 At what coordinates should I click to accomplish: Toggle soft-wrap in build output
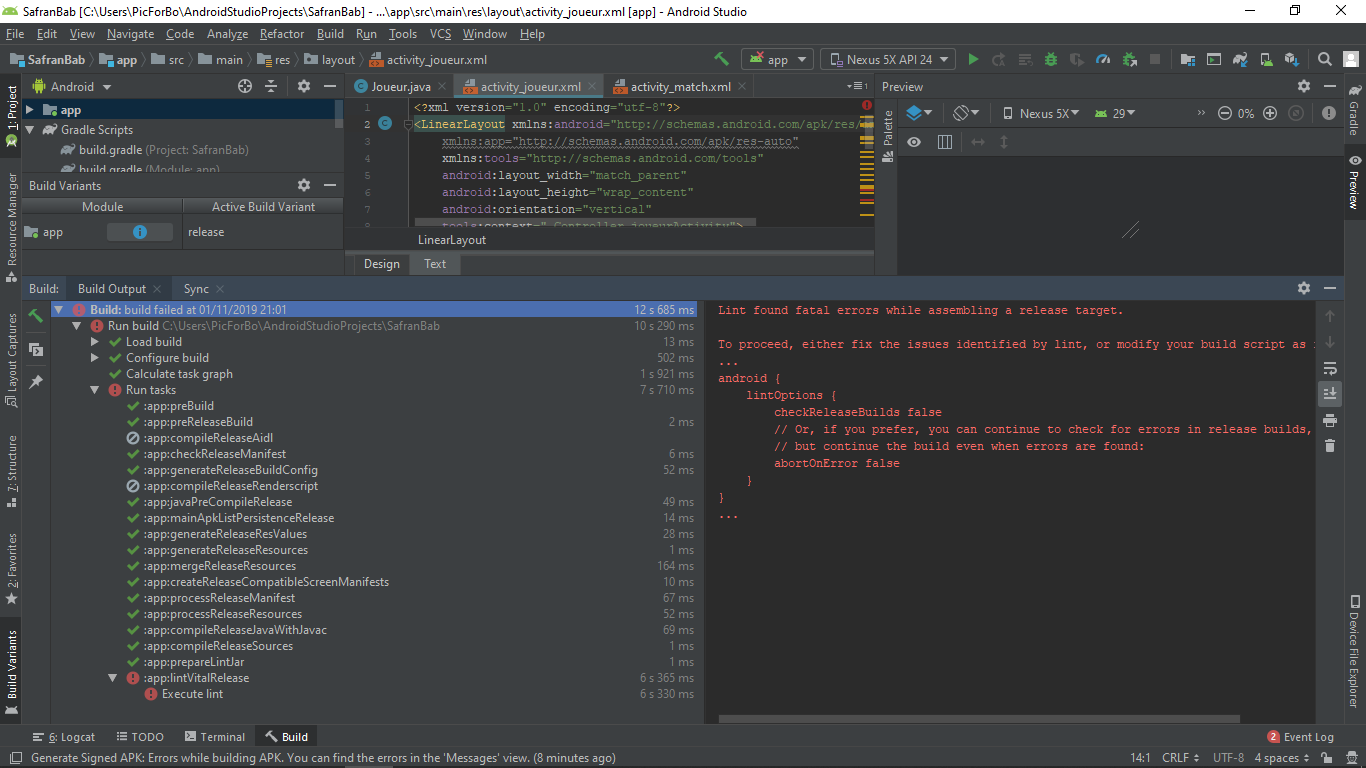[x=1329, y=367]
